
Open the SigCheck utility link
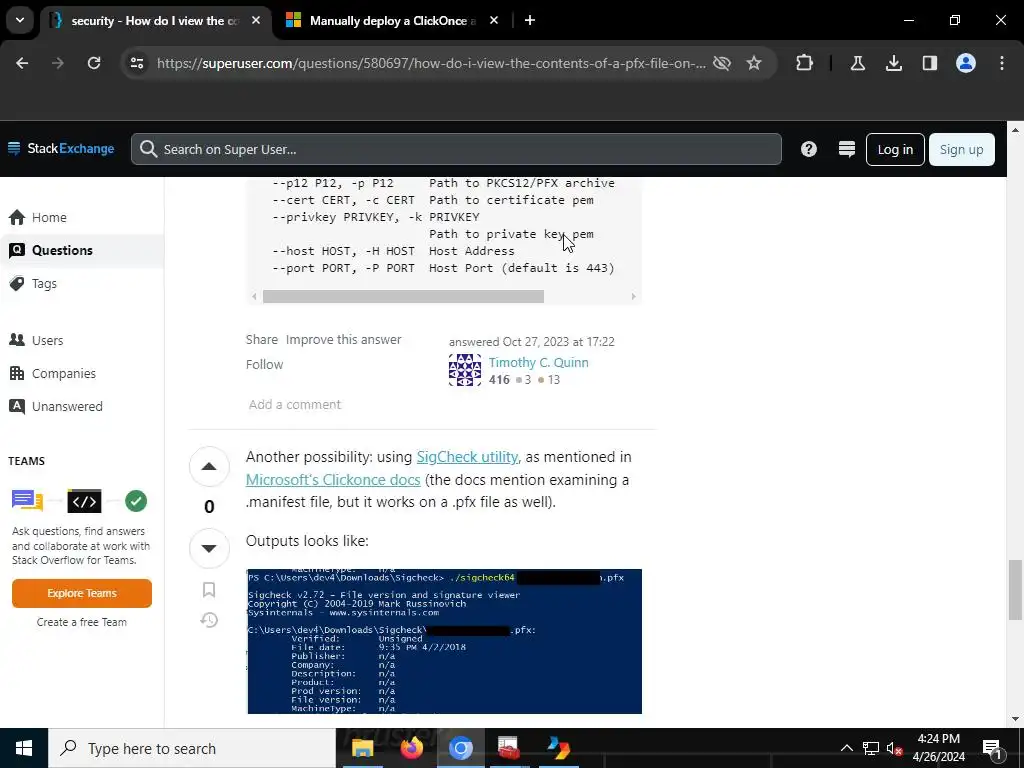pos(467,457)
